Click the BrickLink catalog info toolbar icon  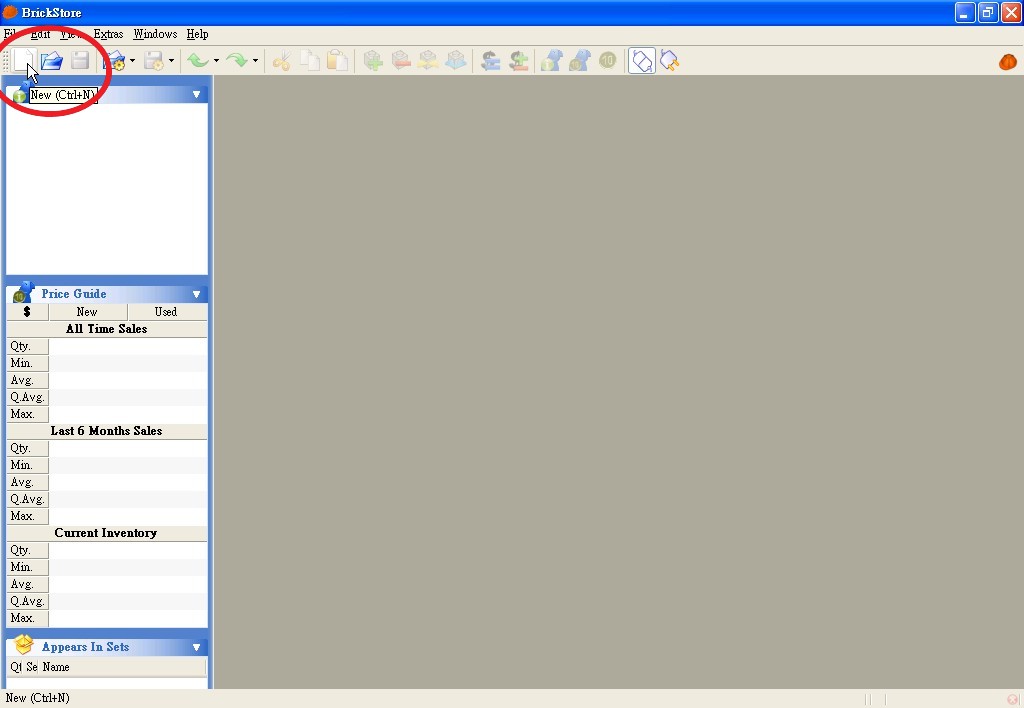[551, 61]
